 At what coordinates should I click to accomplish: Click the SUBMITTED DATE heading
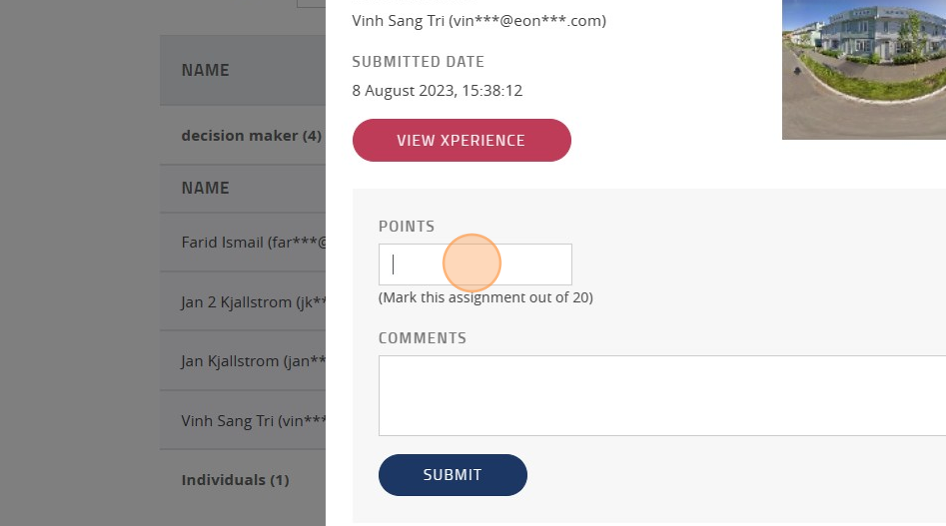pyautogui.click(x=418, y=62)
